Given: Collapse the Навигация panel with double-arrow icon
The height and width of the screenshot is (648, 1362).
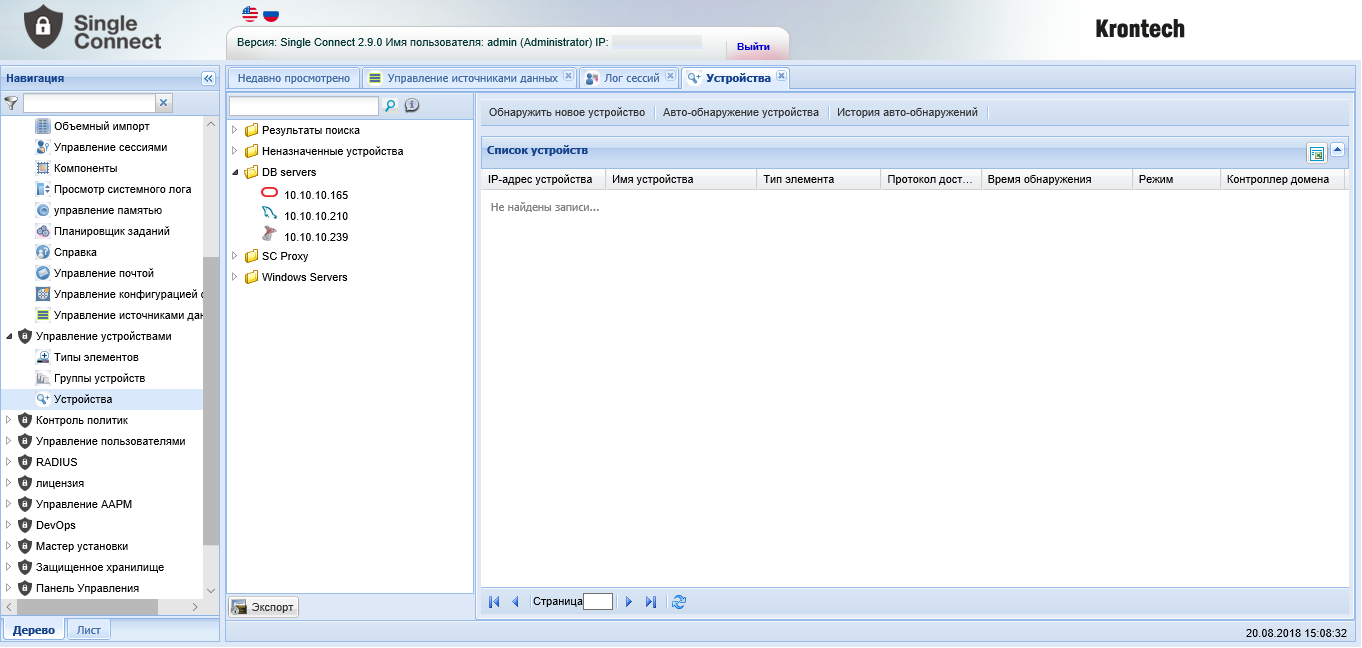Looking at the screenshot, I should pos(208,78).
